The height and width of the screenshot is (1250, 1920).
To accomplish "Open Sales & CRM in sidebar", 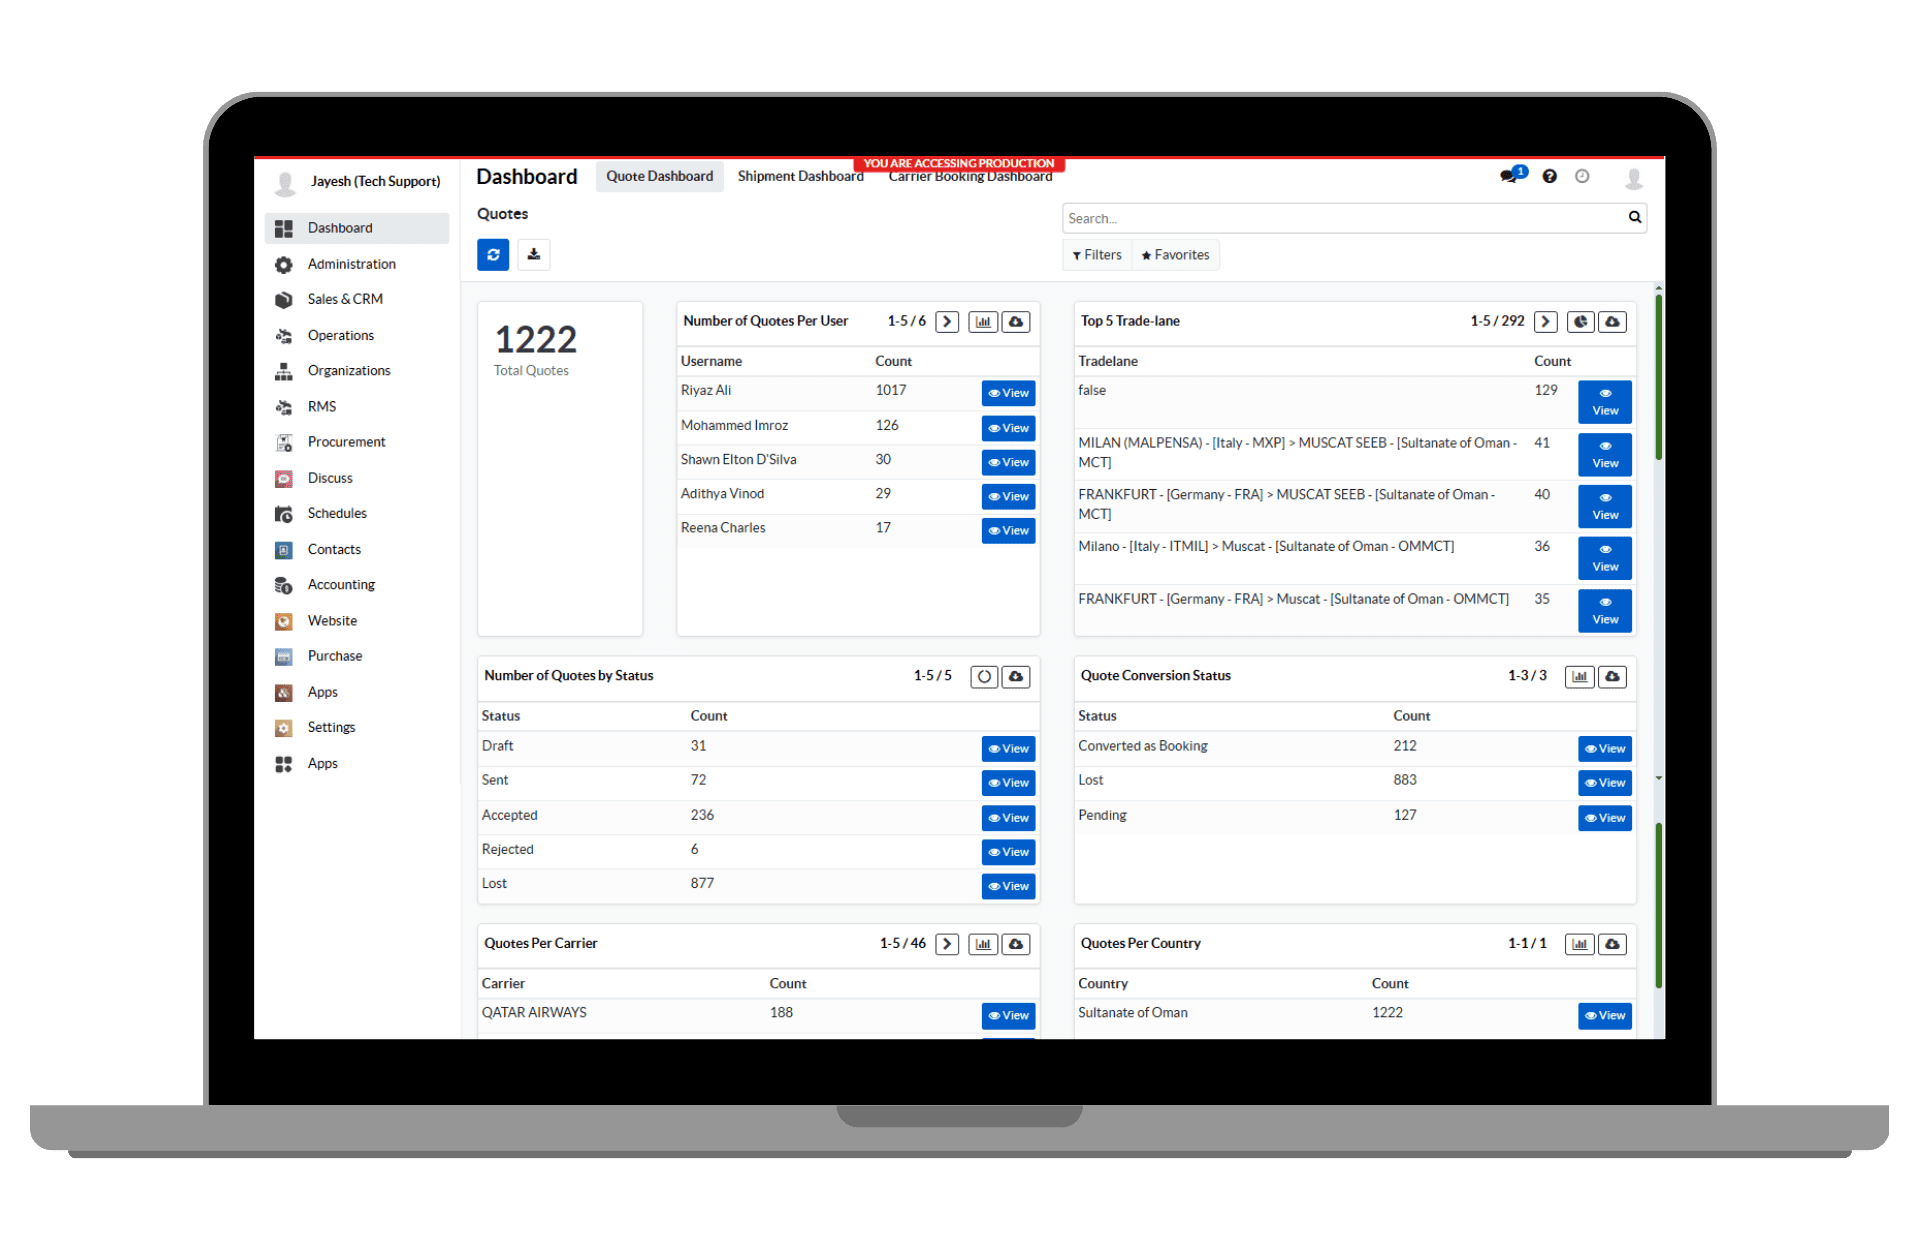I will click(345, 299).
